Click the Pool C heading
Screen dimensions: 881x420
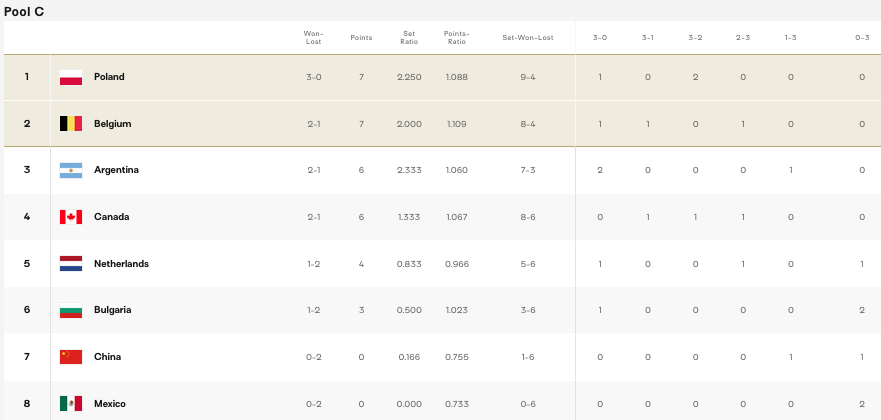coord(24,12)
